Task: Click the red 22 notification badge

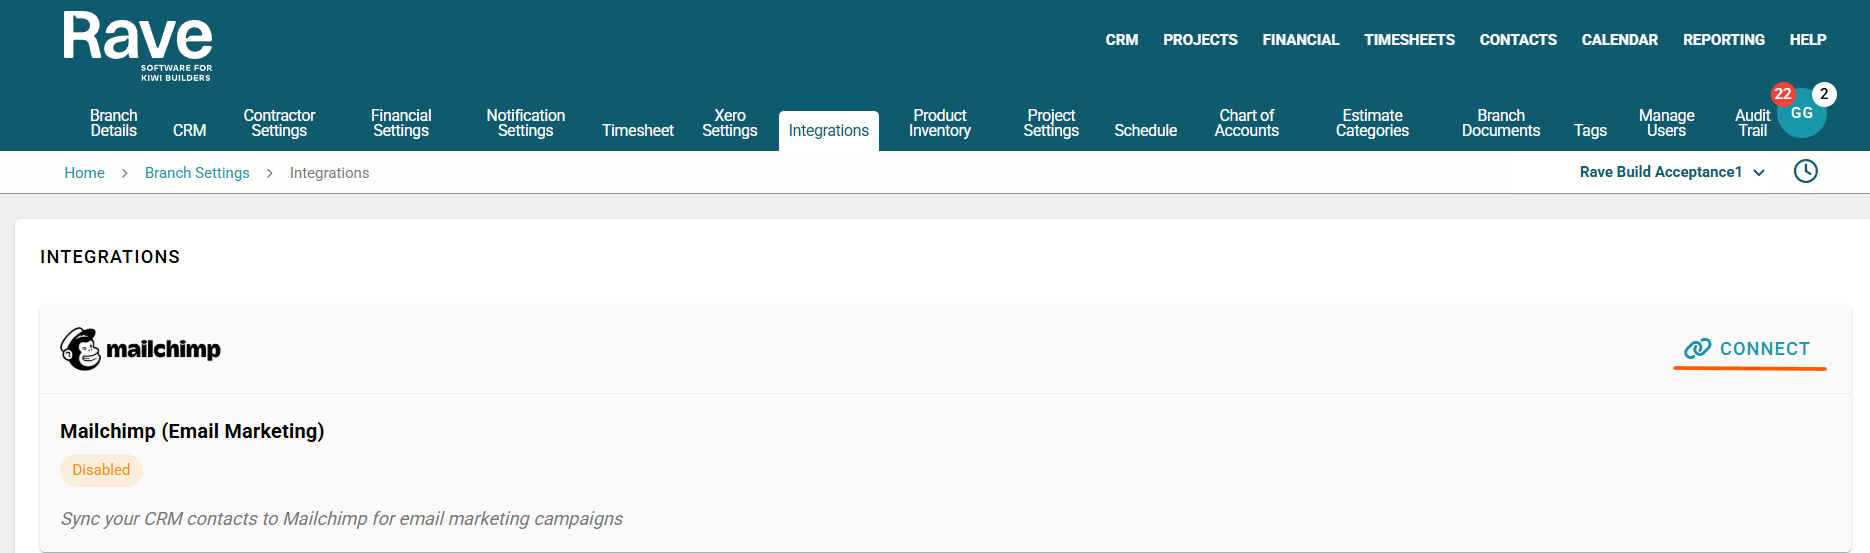Action: (x=1783, y=94)
